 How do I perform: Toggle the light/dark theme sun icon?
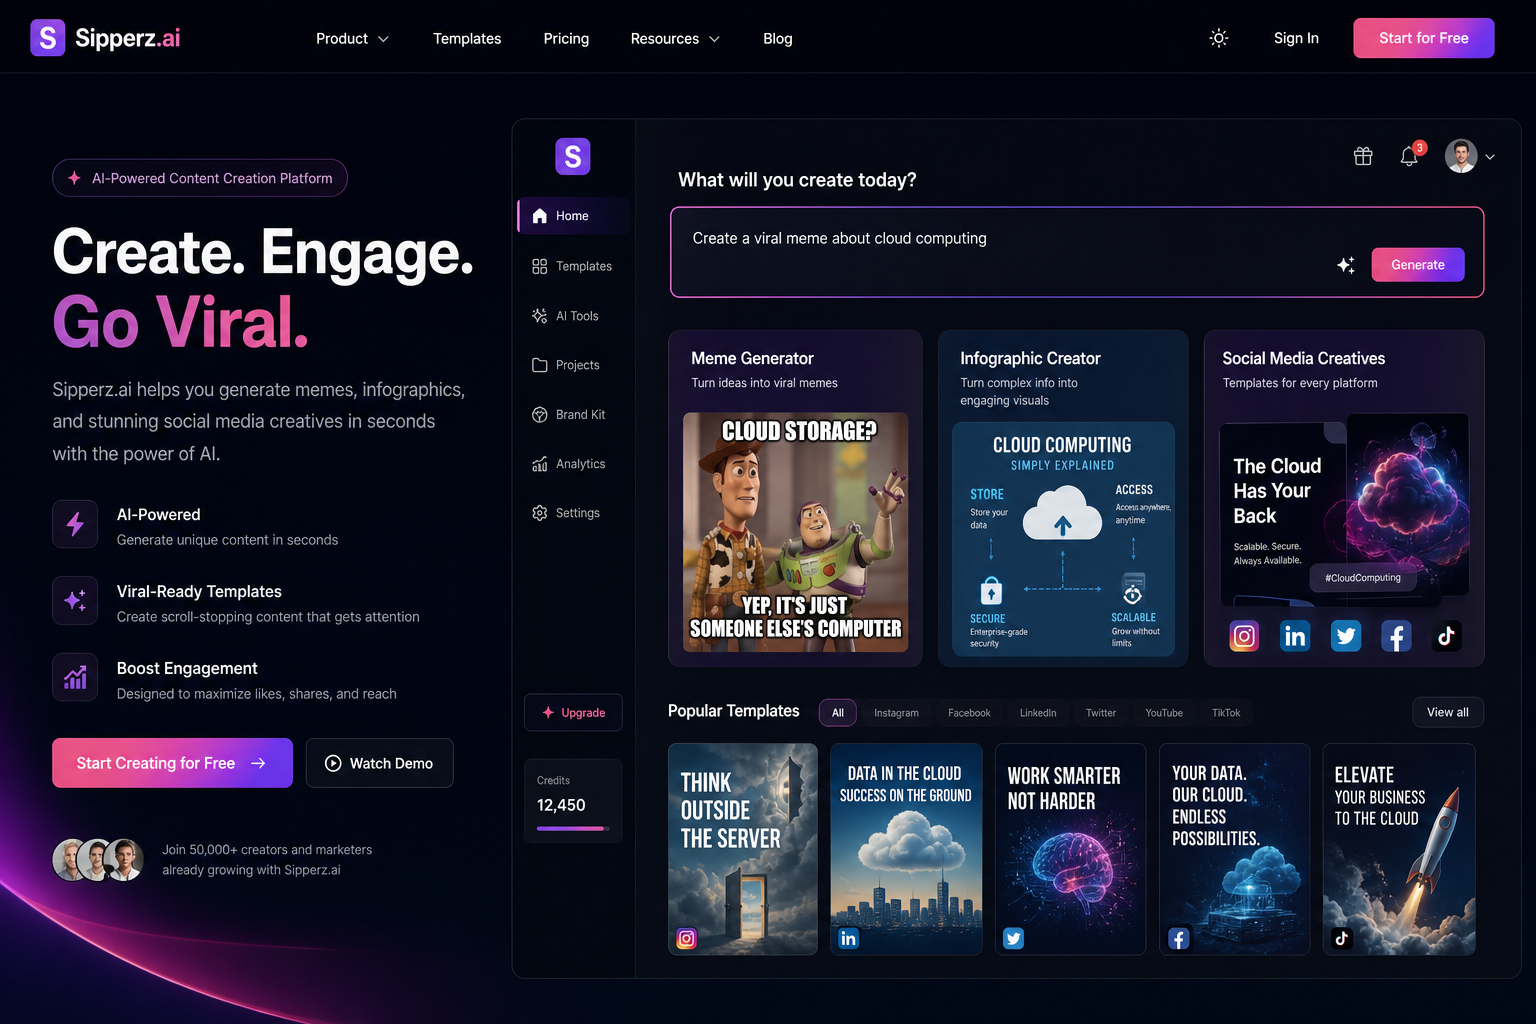[x=1218, y=38]
